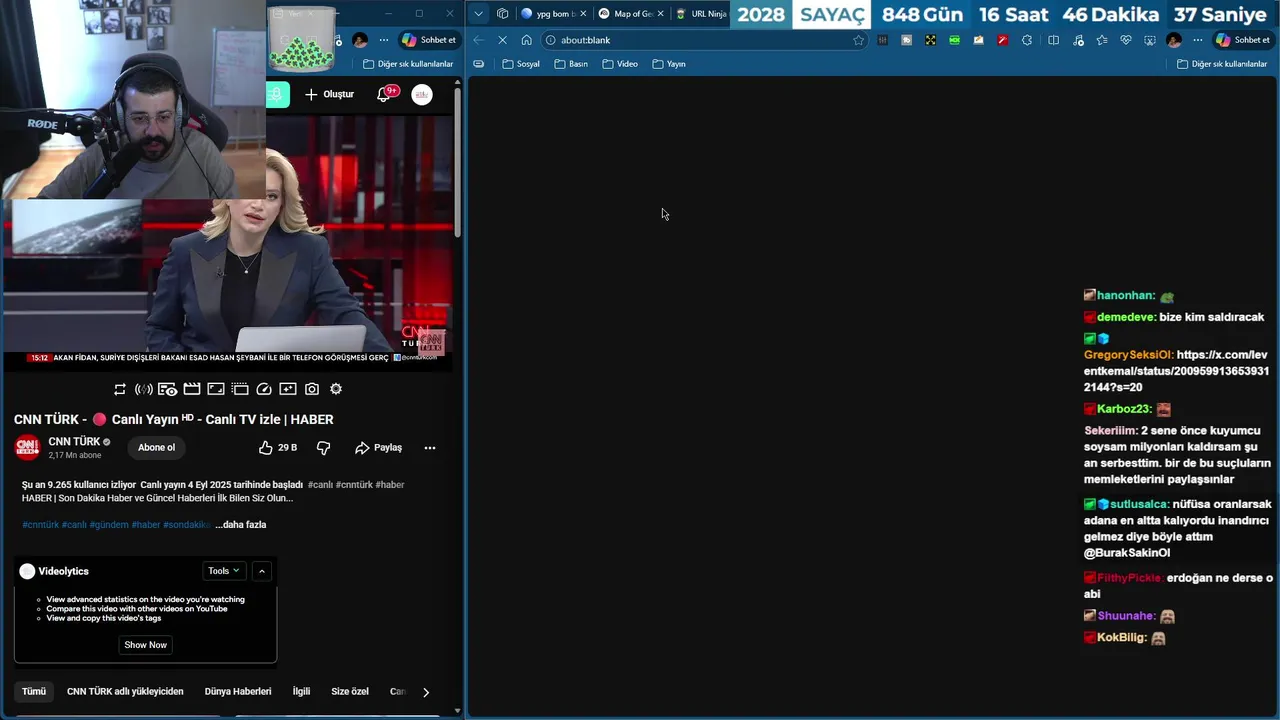Click the clapperboard icon below the video

coord(192,389)
